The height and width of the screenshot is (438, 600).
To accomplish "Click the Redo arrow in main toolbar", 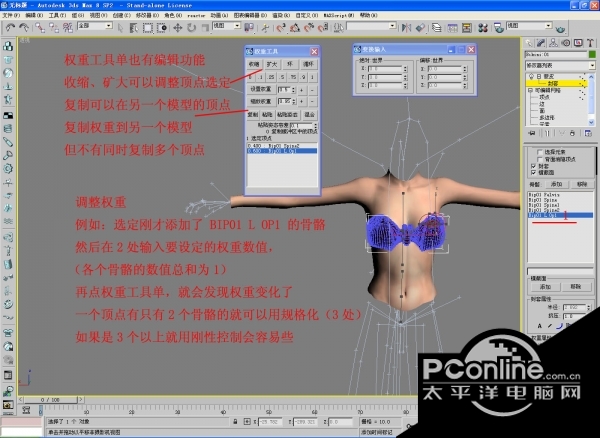I will coord(24,28).
